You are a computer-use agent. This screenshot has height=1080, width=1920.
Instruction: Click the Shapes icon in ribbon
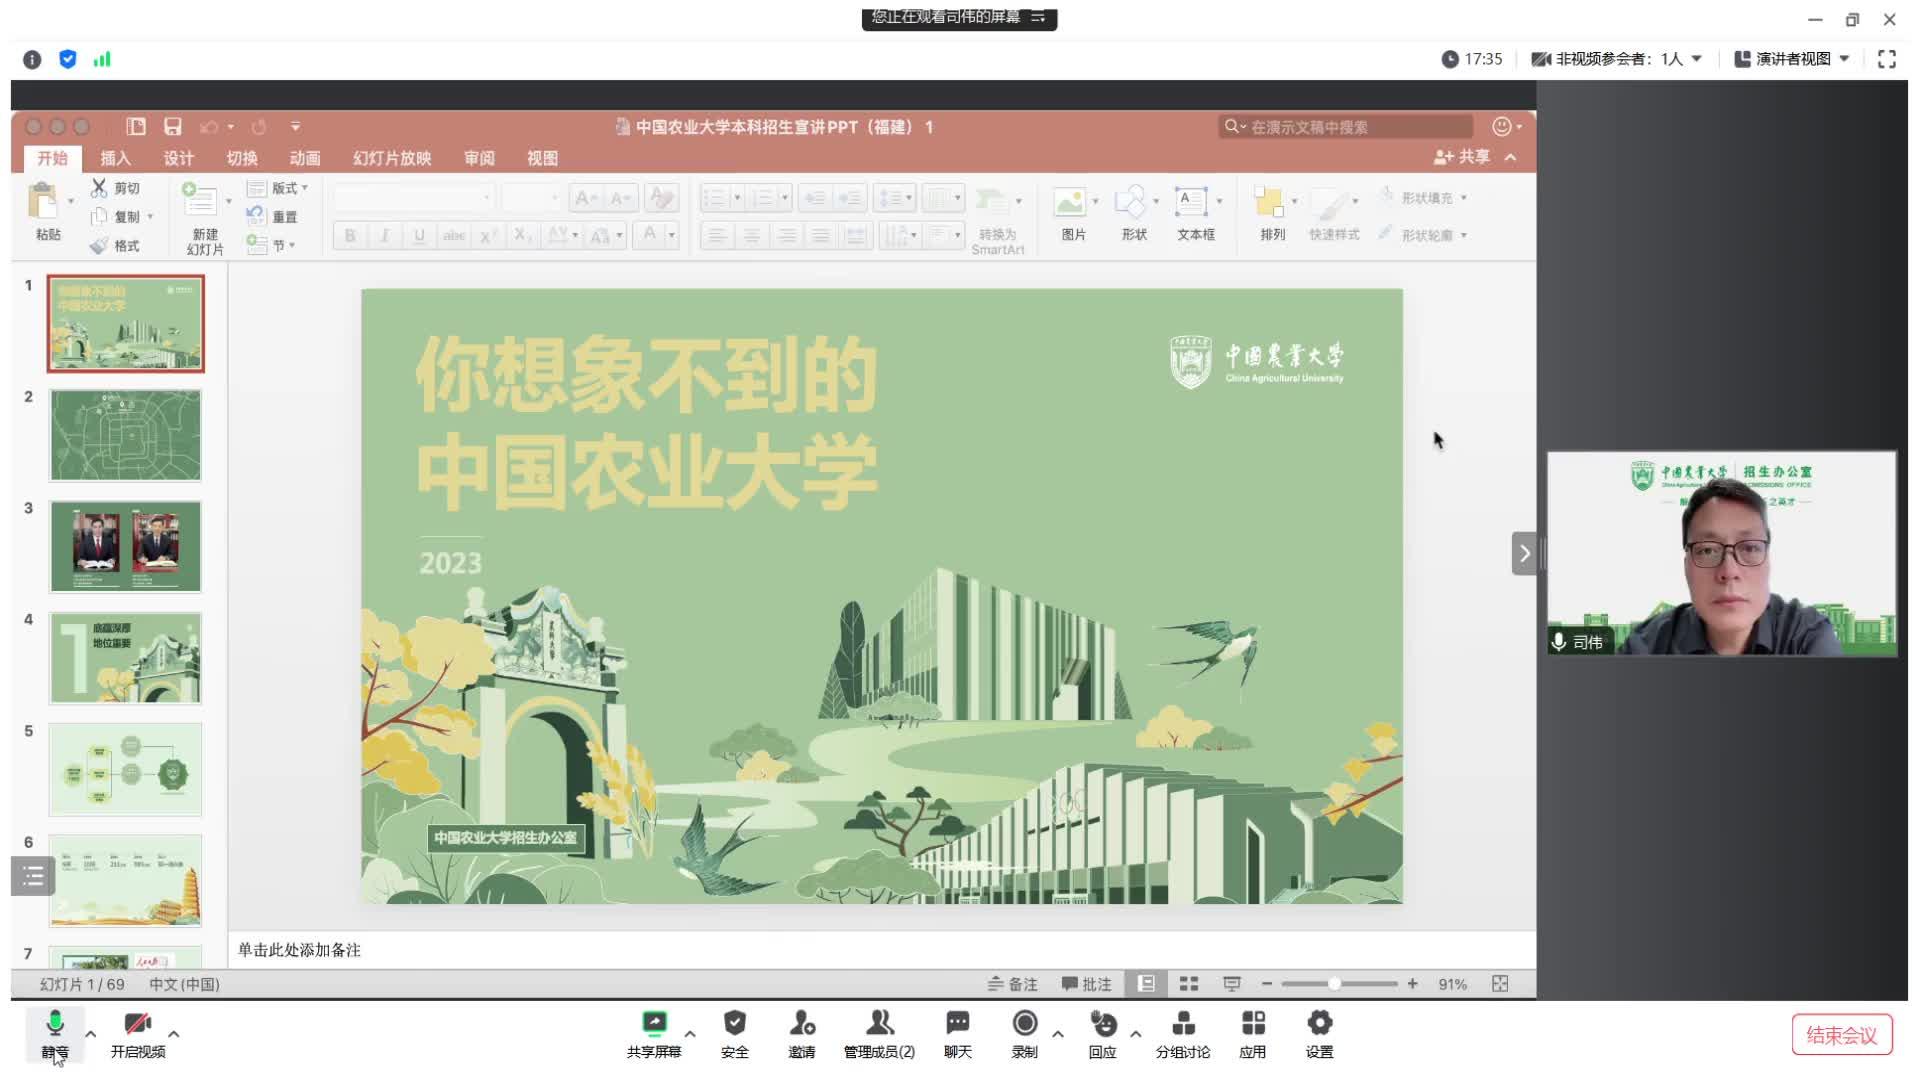(1130, 202)
